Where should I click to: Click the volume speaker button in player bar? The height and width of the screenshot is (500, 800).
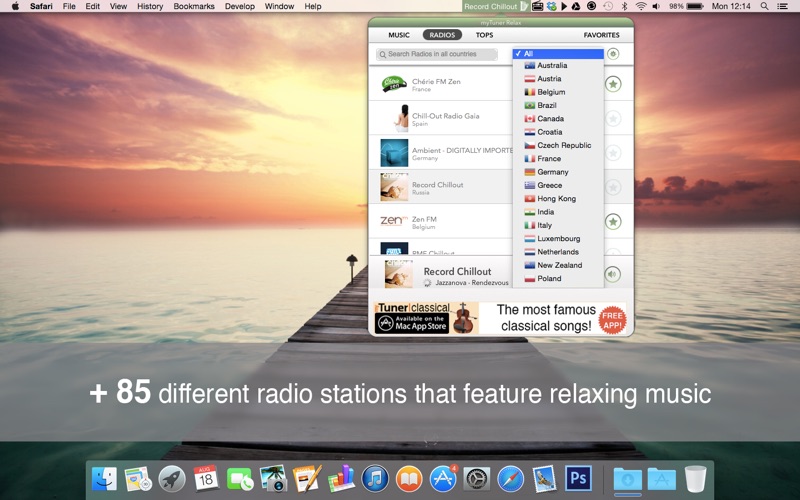tap(613, 274)
